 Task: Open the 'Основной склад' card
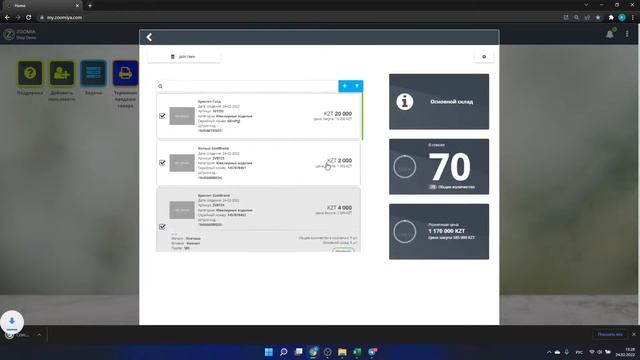click(439, 102)
